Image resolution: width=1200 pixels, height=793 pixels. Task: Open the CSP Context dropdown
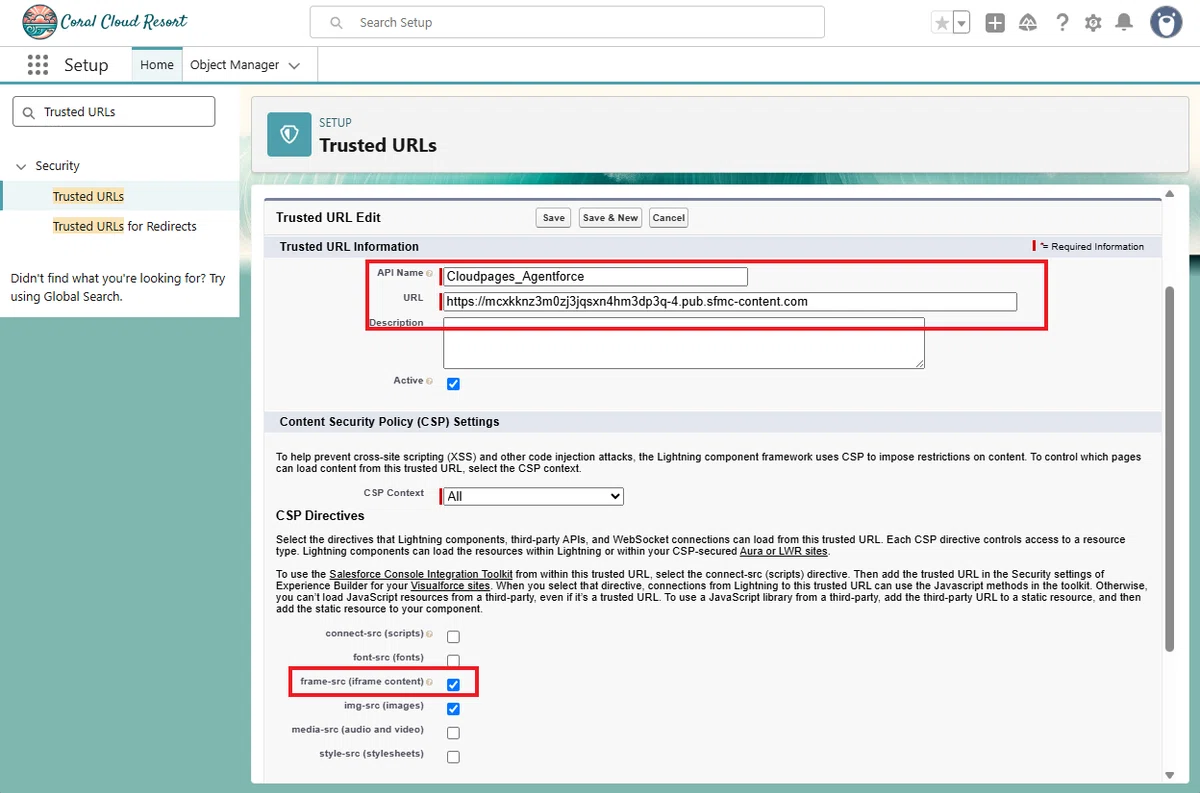(x=534, y=496)
